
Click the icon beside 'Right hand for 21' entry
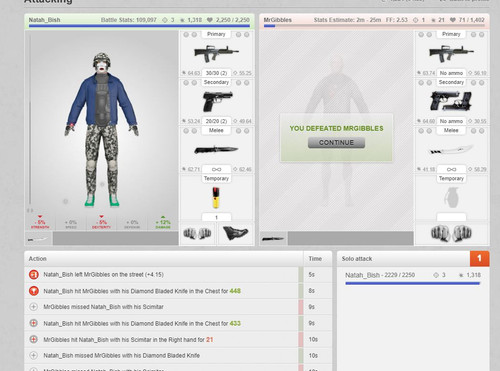(x=33, y=339)
